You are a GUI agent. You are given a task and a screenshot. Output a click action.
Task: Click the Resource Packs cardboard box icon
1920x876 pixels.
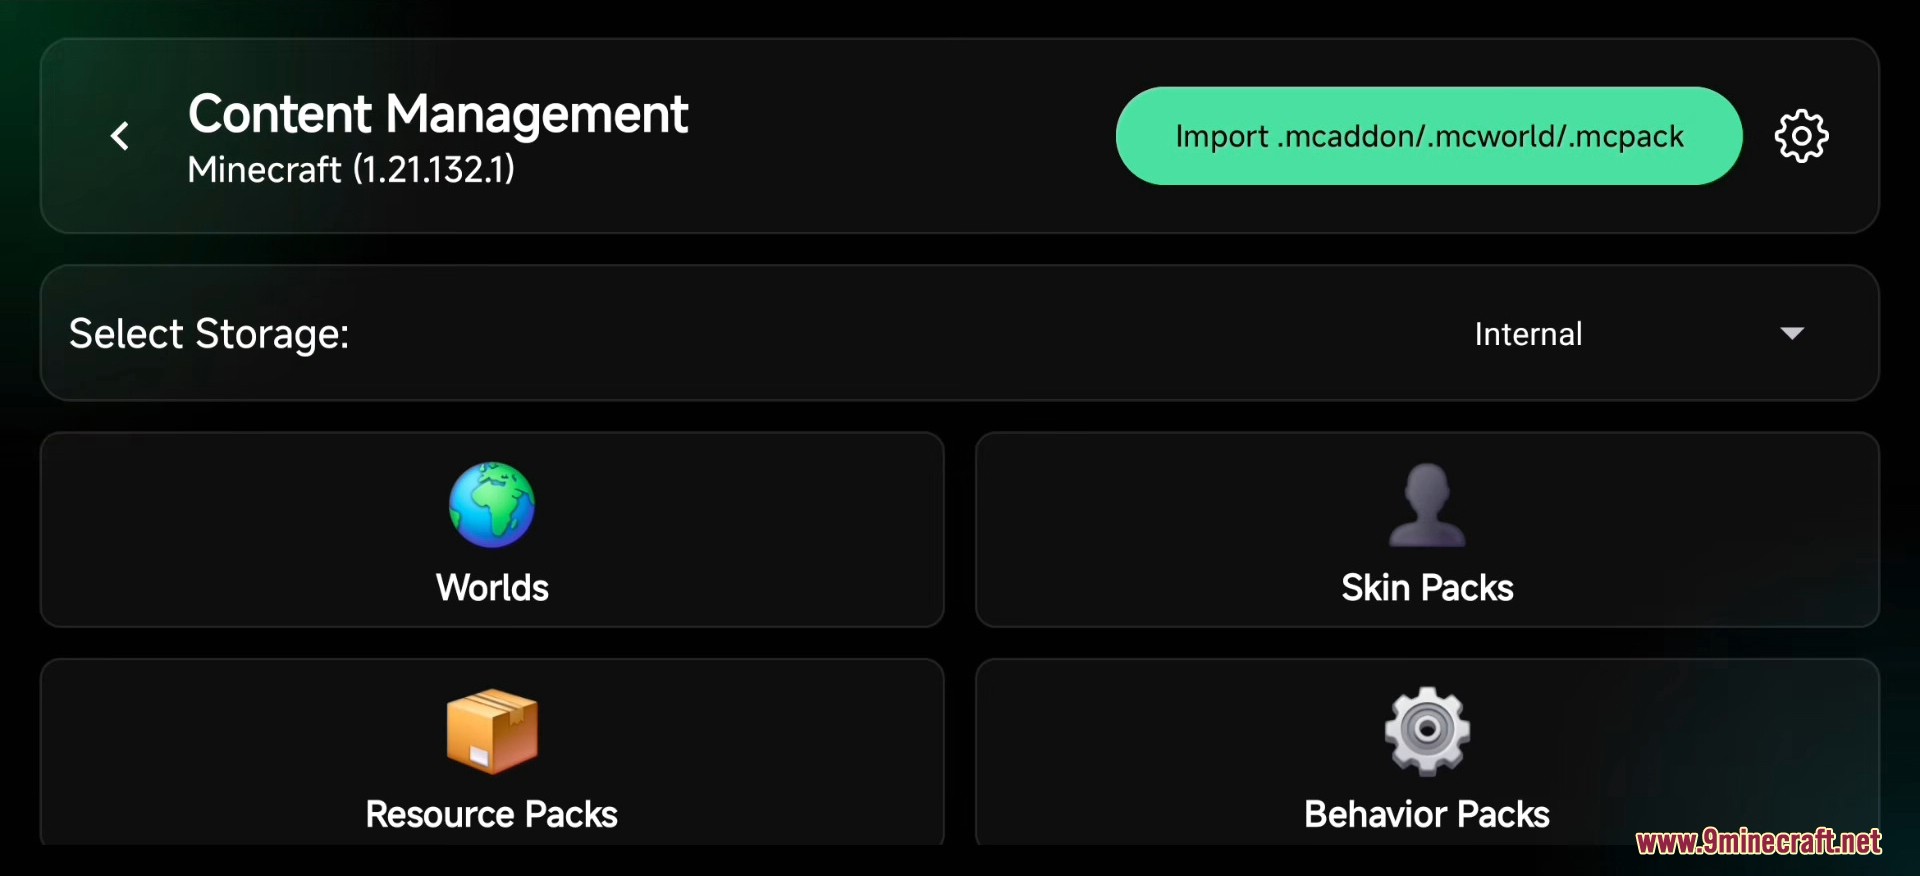492,731
